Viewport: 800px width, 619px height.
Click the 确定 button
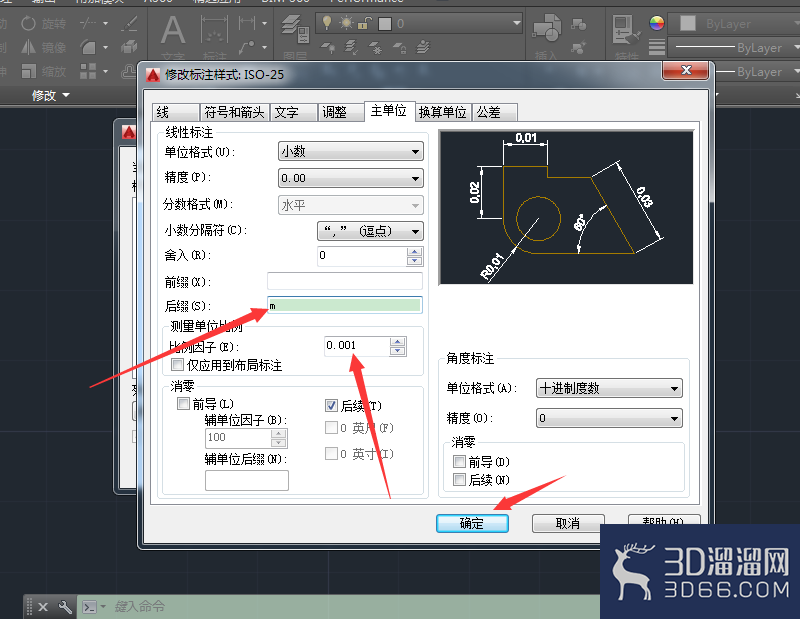pyautogui.click(x=472, y=523)
